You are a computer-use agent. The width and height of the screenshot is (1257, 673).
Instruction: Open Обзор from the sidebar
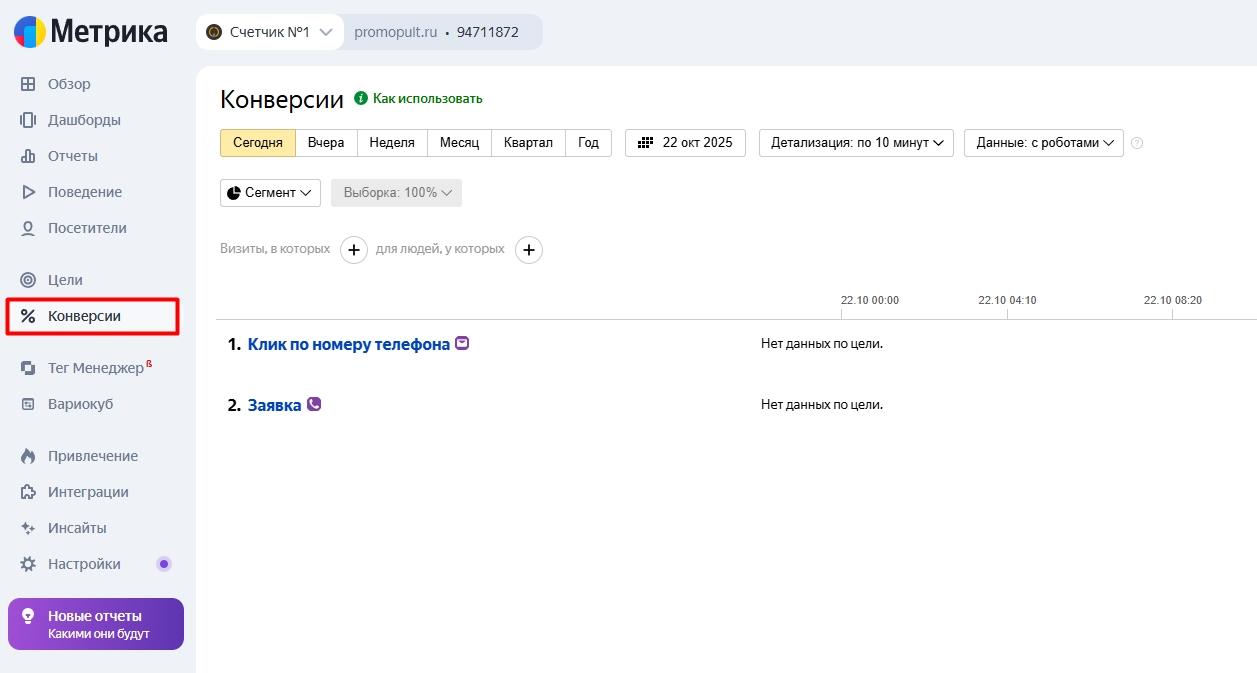pos(68,84)
